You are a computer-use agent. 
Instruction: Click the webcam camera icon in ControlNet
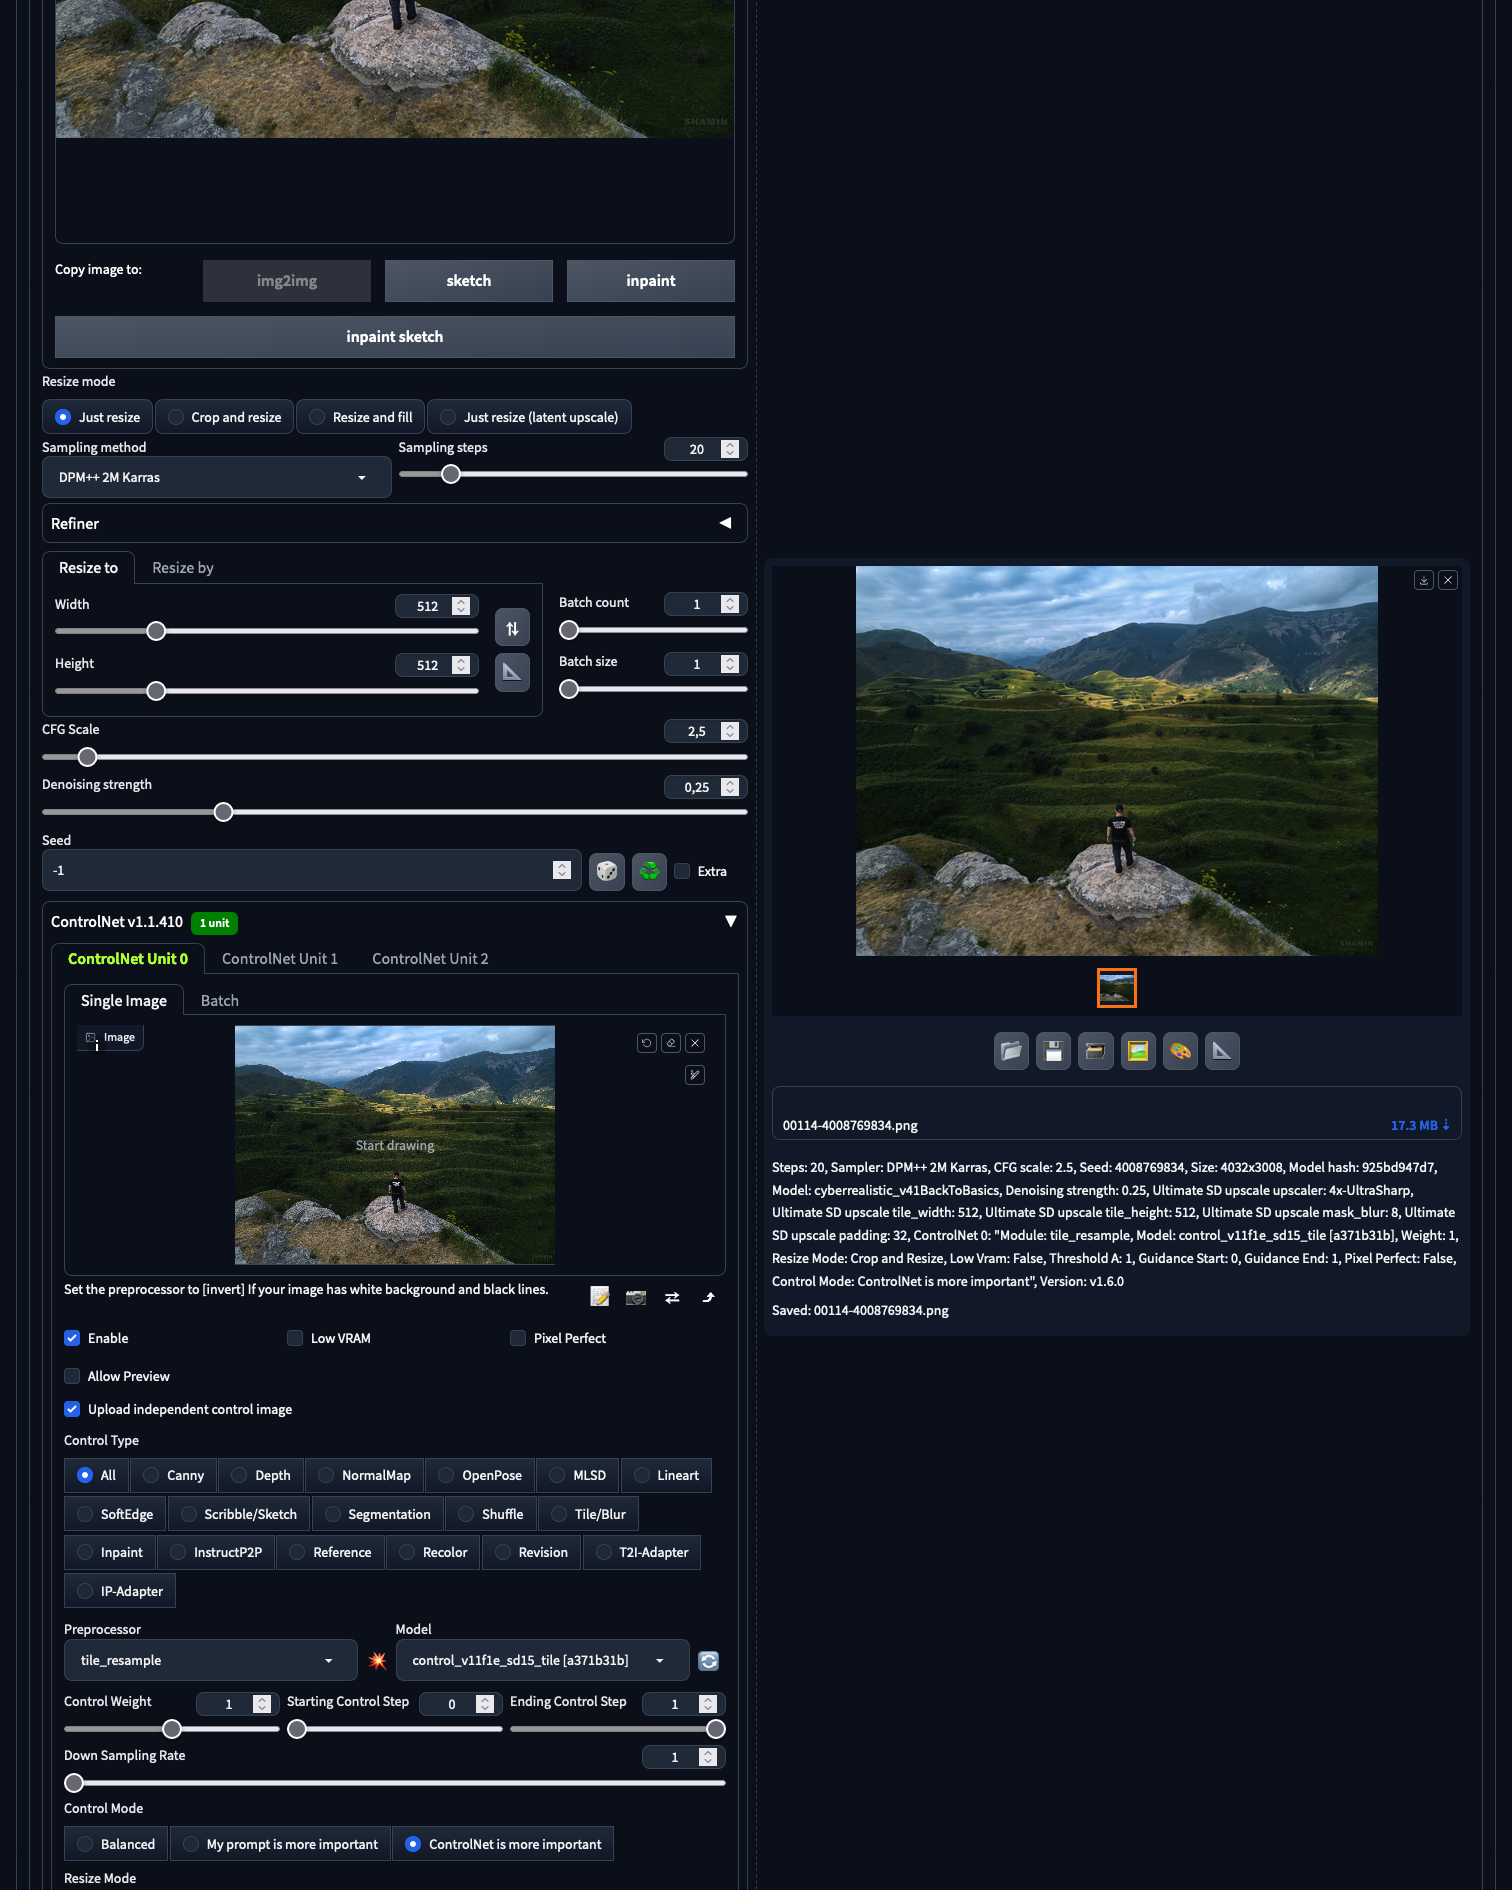tap(636, 1297)
